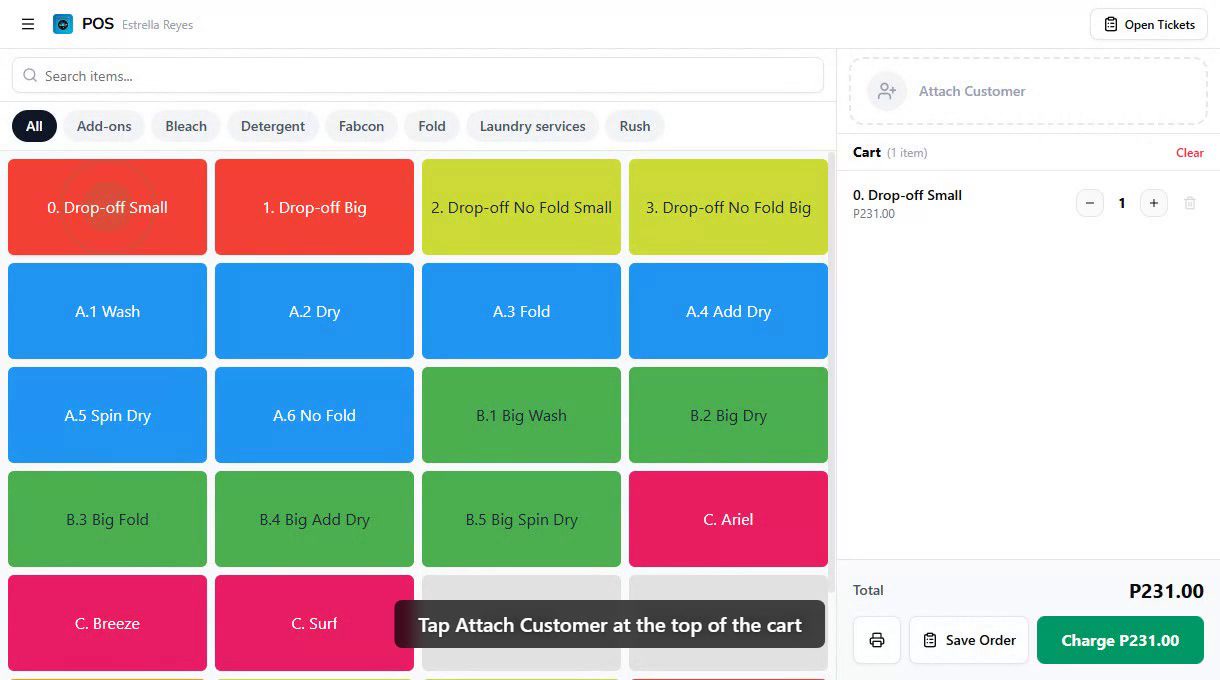Click the Cart (1 item) heading
This screenshot has height=680, width=1220.
click(890, 153)
